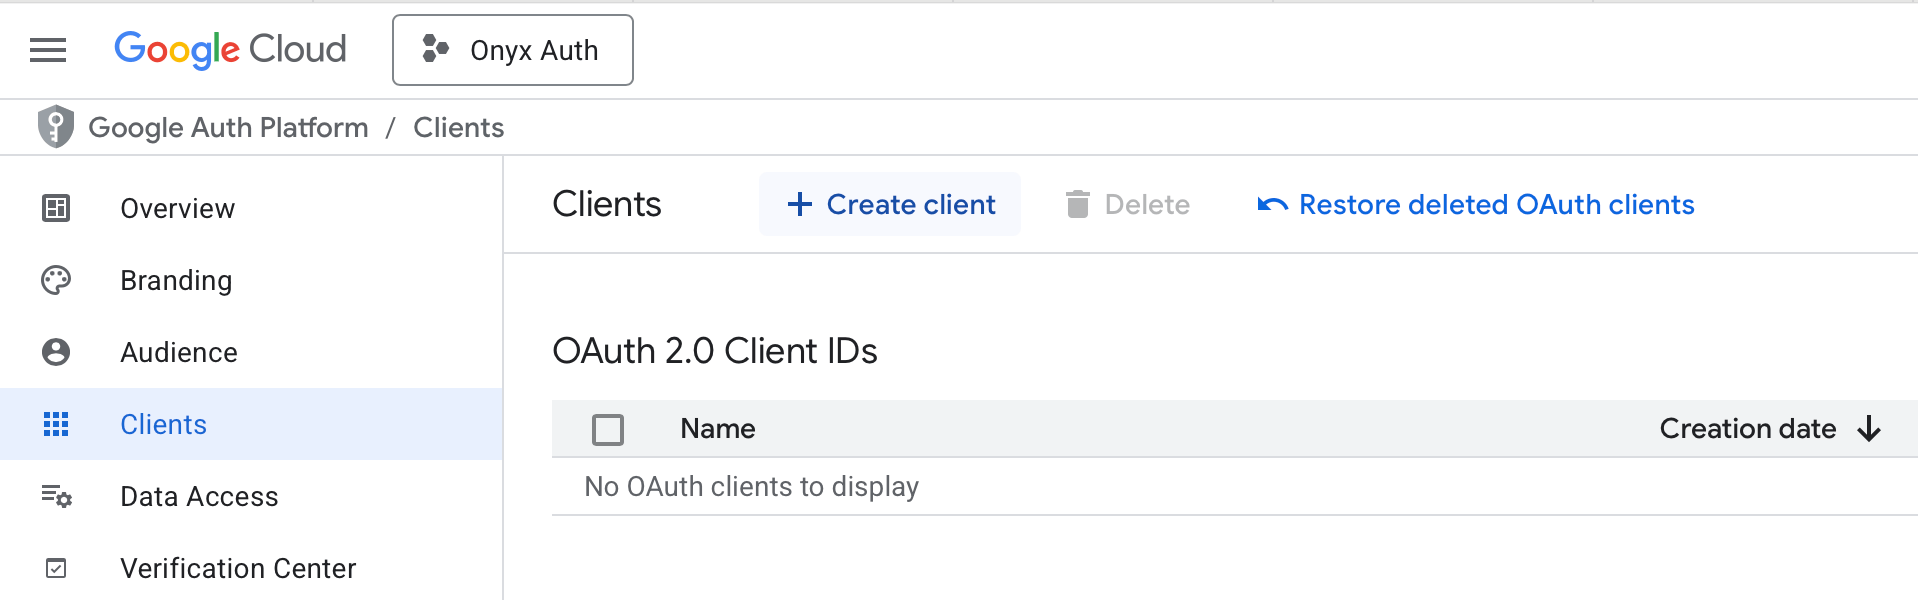Viewport: 1918px width, 600px height.
Task: Toggle the select-all checkbox in table header
Action: tap(608, 429)
